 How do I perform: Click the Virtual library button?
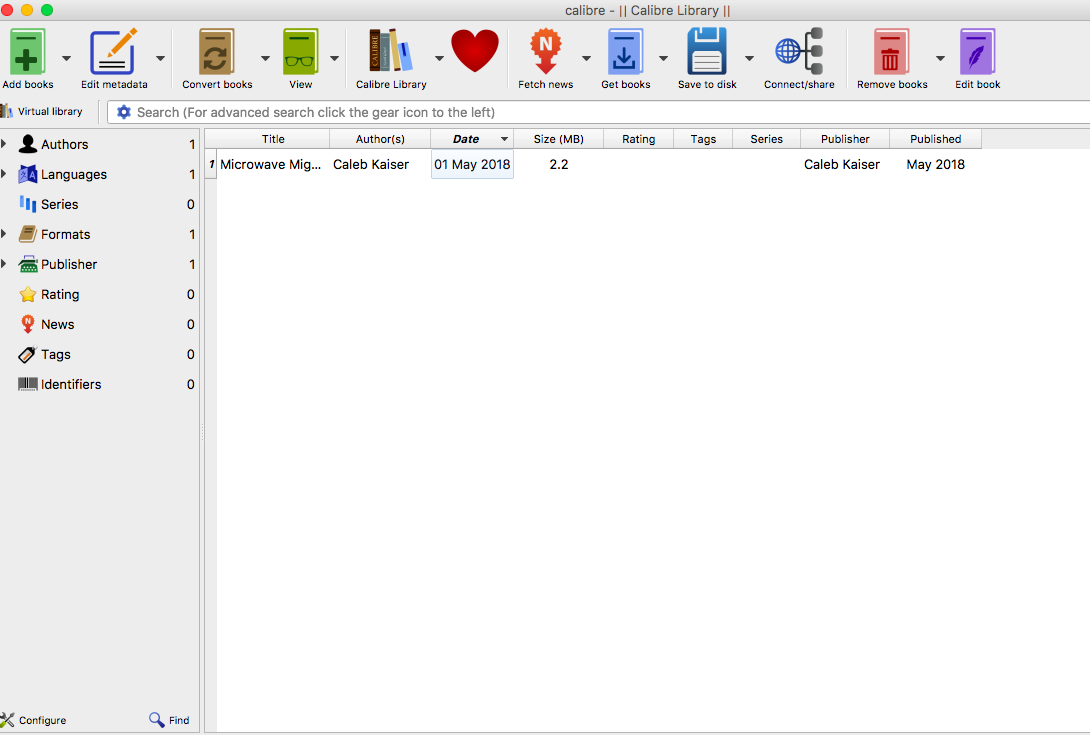(42, 111)
